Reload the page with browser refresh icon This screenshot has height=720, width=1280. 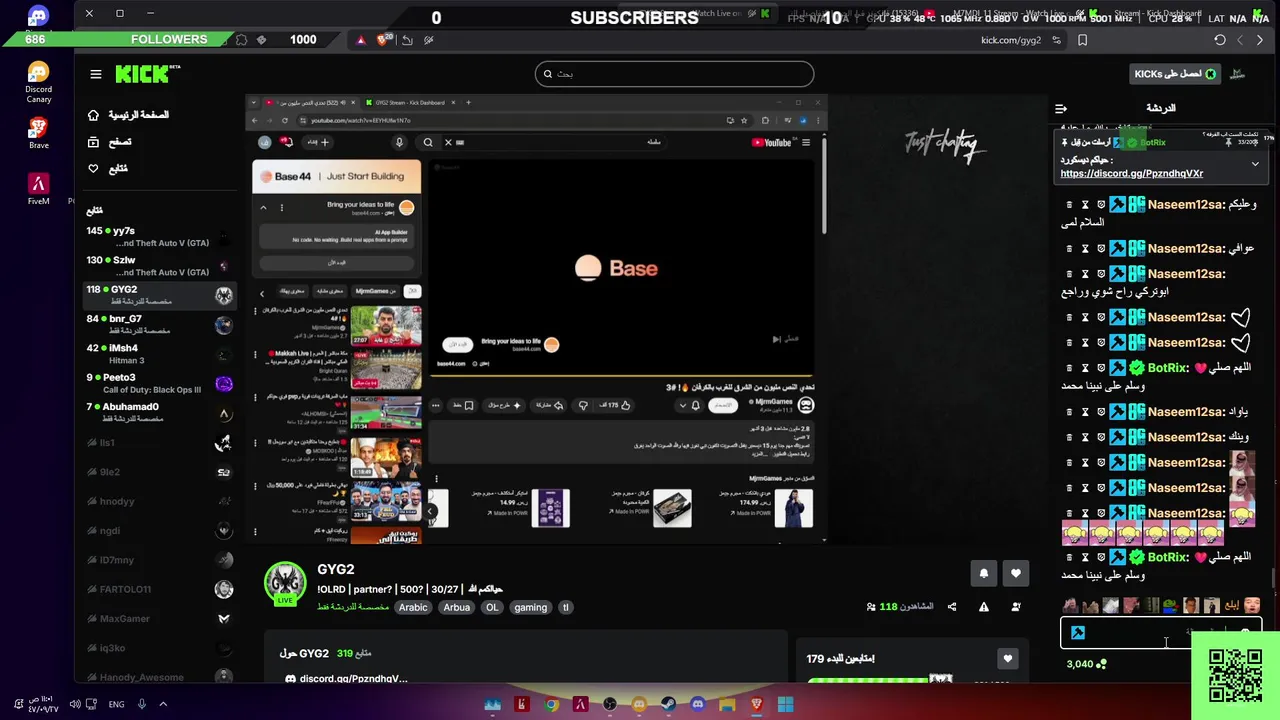pos(1220,40)
